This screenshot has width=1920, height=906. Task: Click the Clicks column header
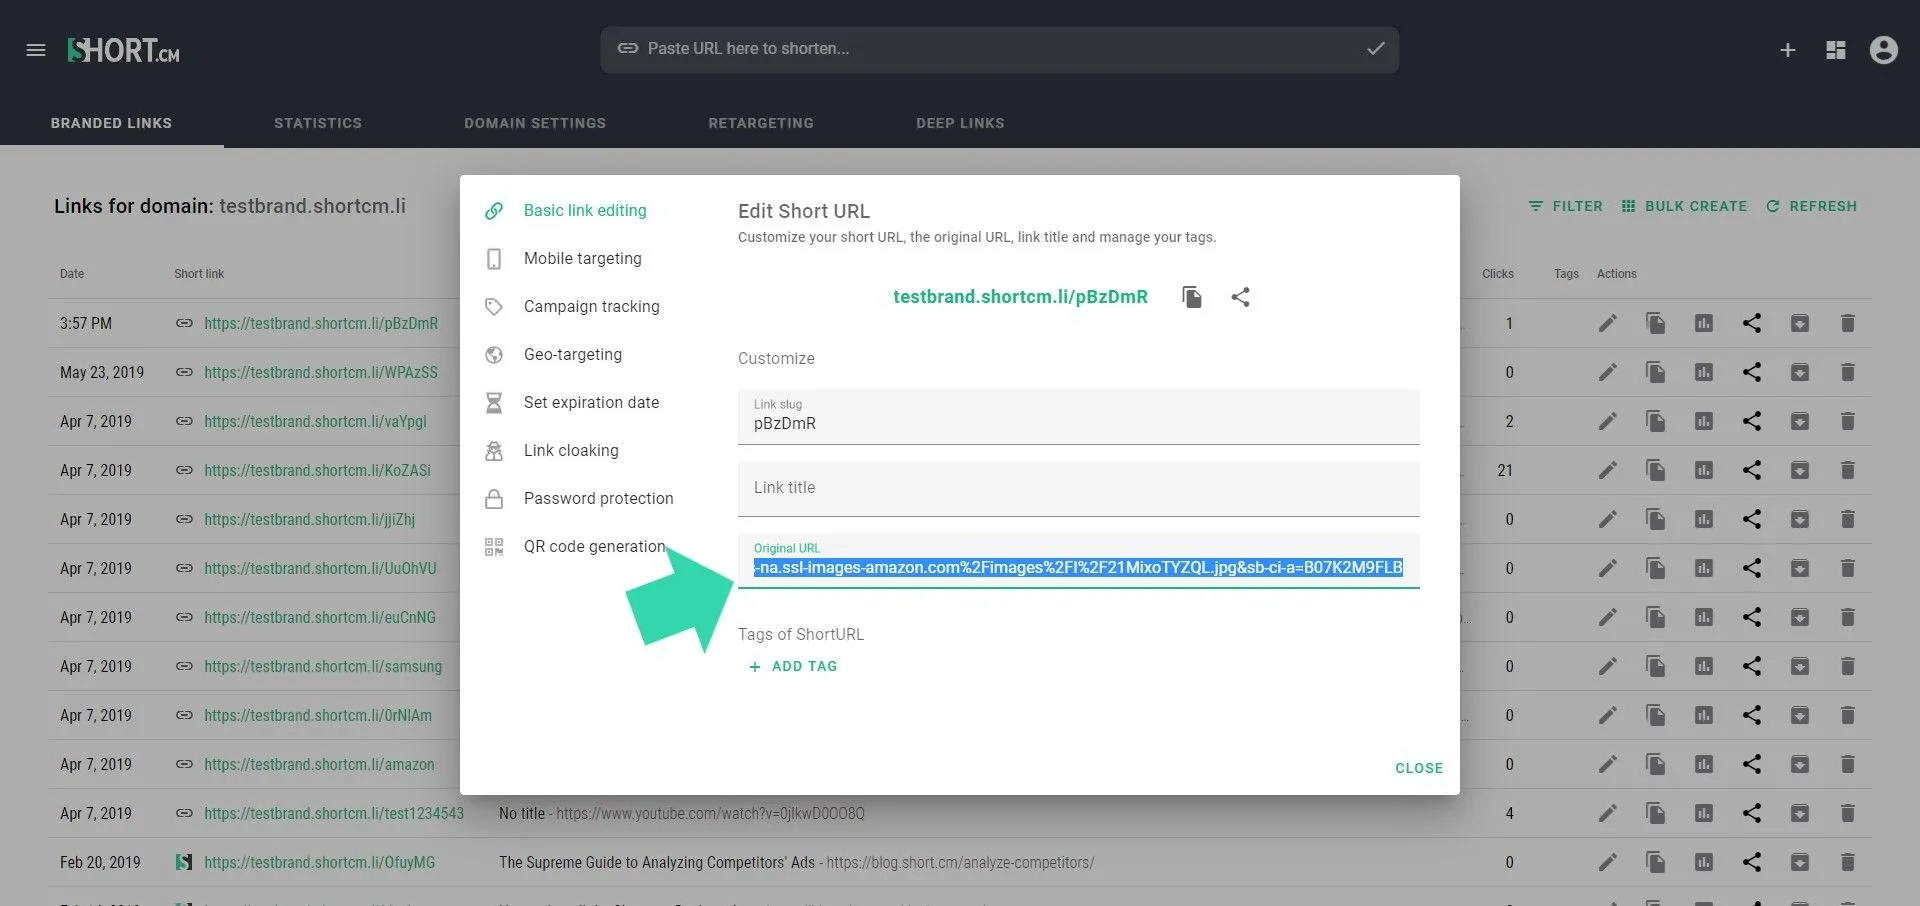coord(1497,274)
